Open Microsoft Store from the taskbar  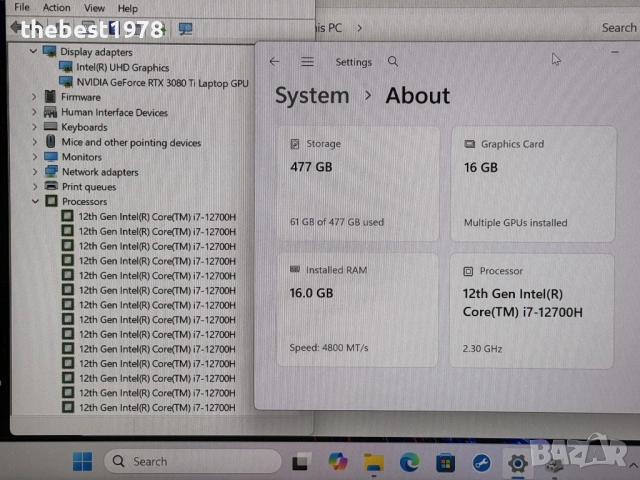[445, 462]
